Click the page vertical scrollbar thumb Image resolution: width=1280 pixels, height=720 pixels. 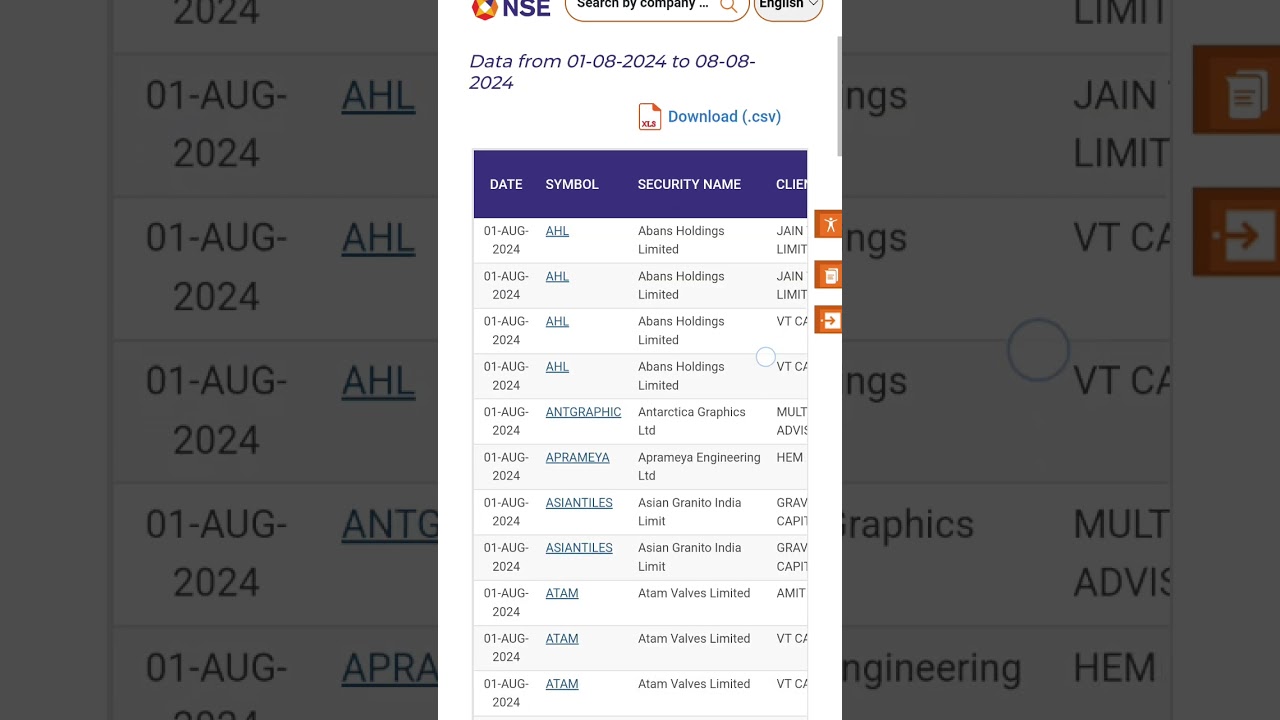839,95
